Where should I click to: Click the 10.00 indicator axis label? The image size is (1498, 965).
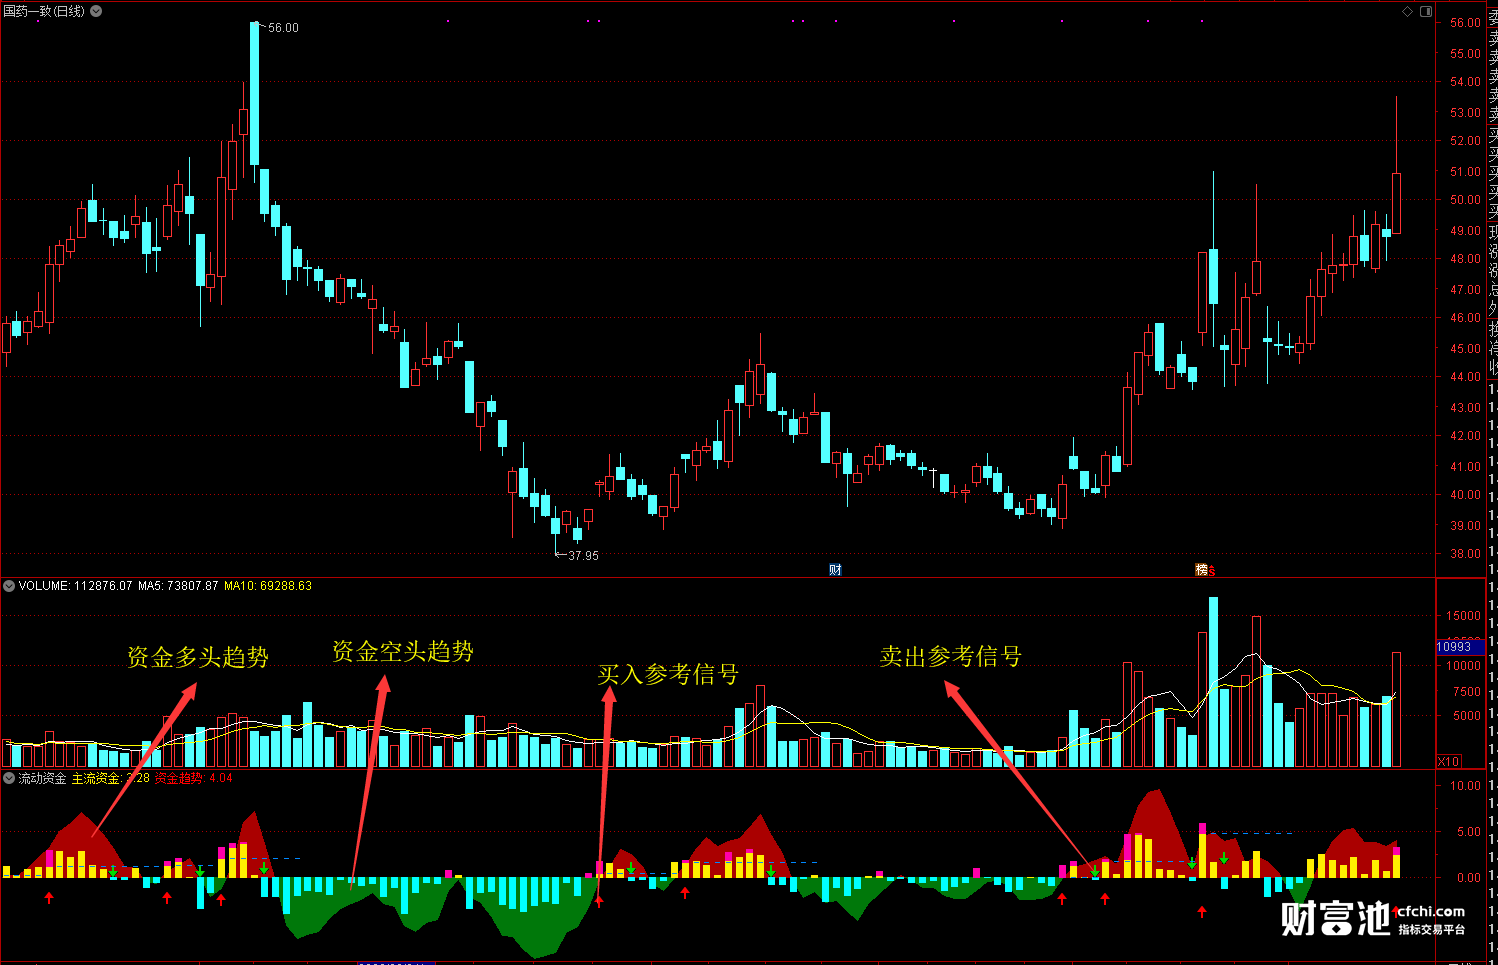coord(1465,786)
